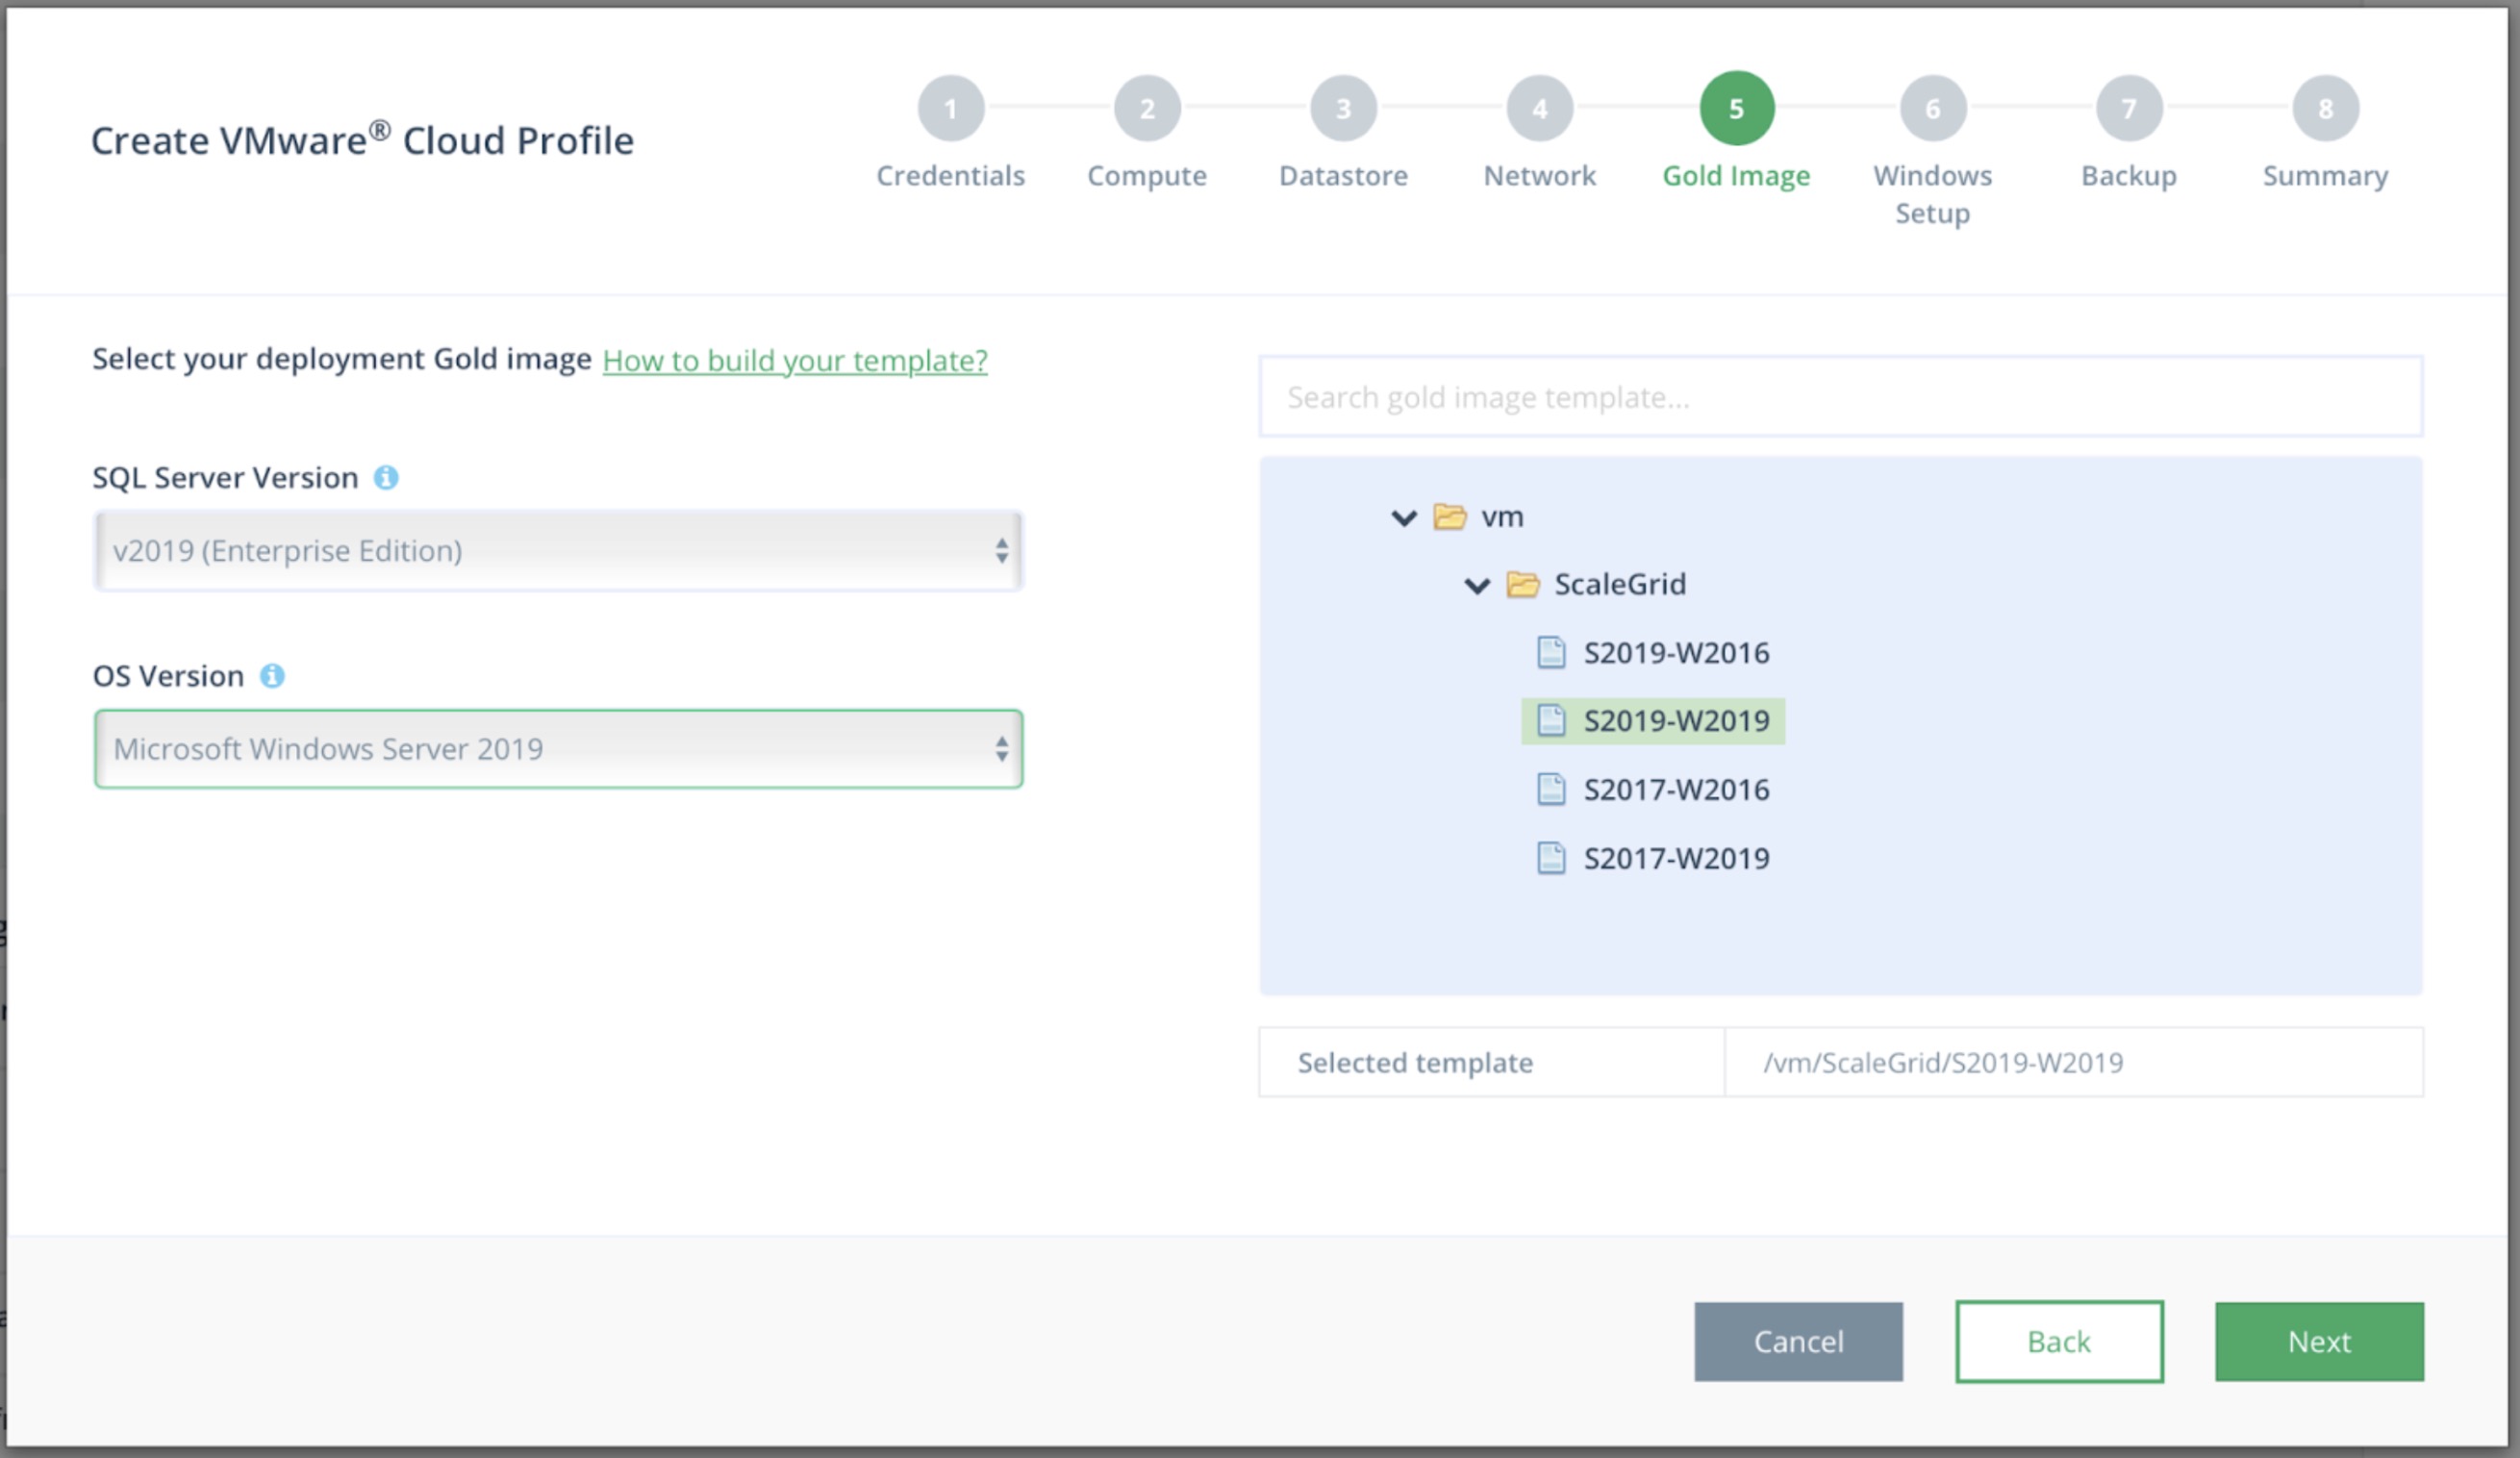The width and height of the screenshot is (2520, 1458).
Task: Focus the gold image template search field
Action: pyautogui.click(x=1840, y=397)
